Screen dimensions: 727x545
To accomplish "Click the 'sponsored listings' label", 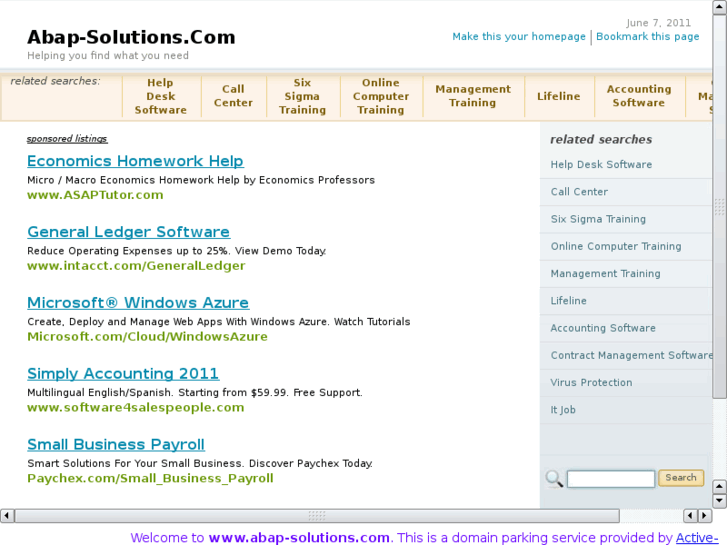I will [x=67, y=139].
